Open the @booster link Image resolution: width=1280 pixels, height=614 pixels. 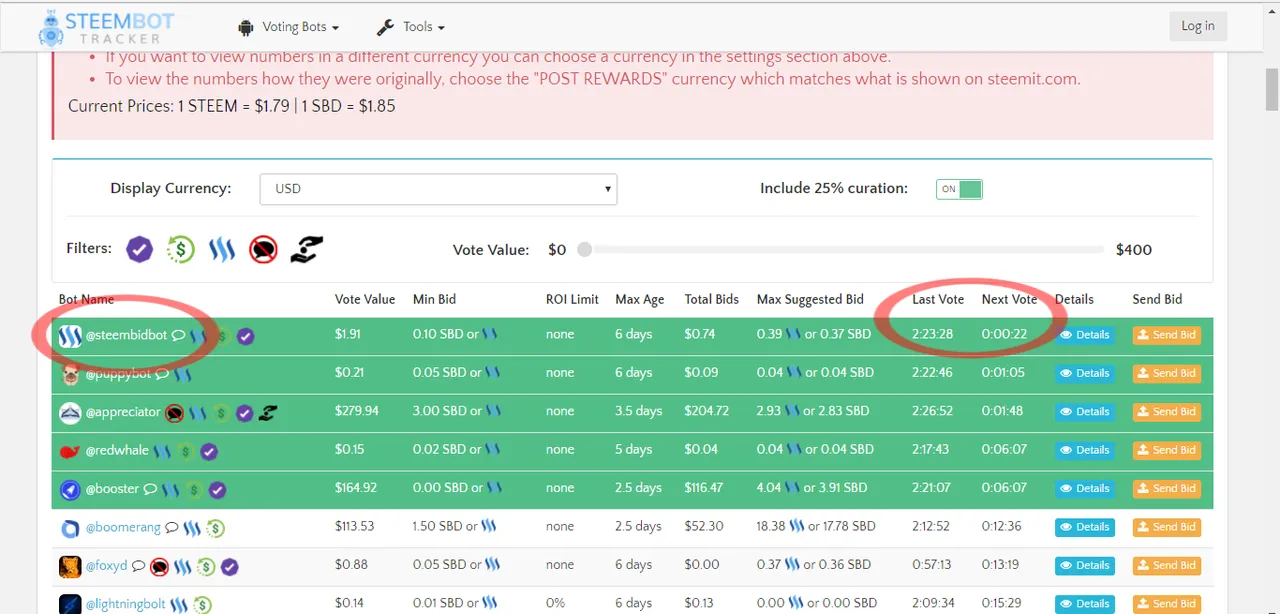(x=113, y=489)
